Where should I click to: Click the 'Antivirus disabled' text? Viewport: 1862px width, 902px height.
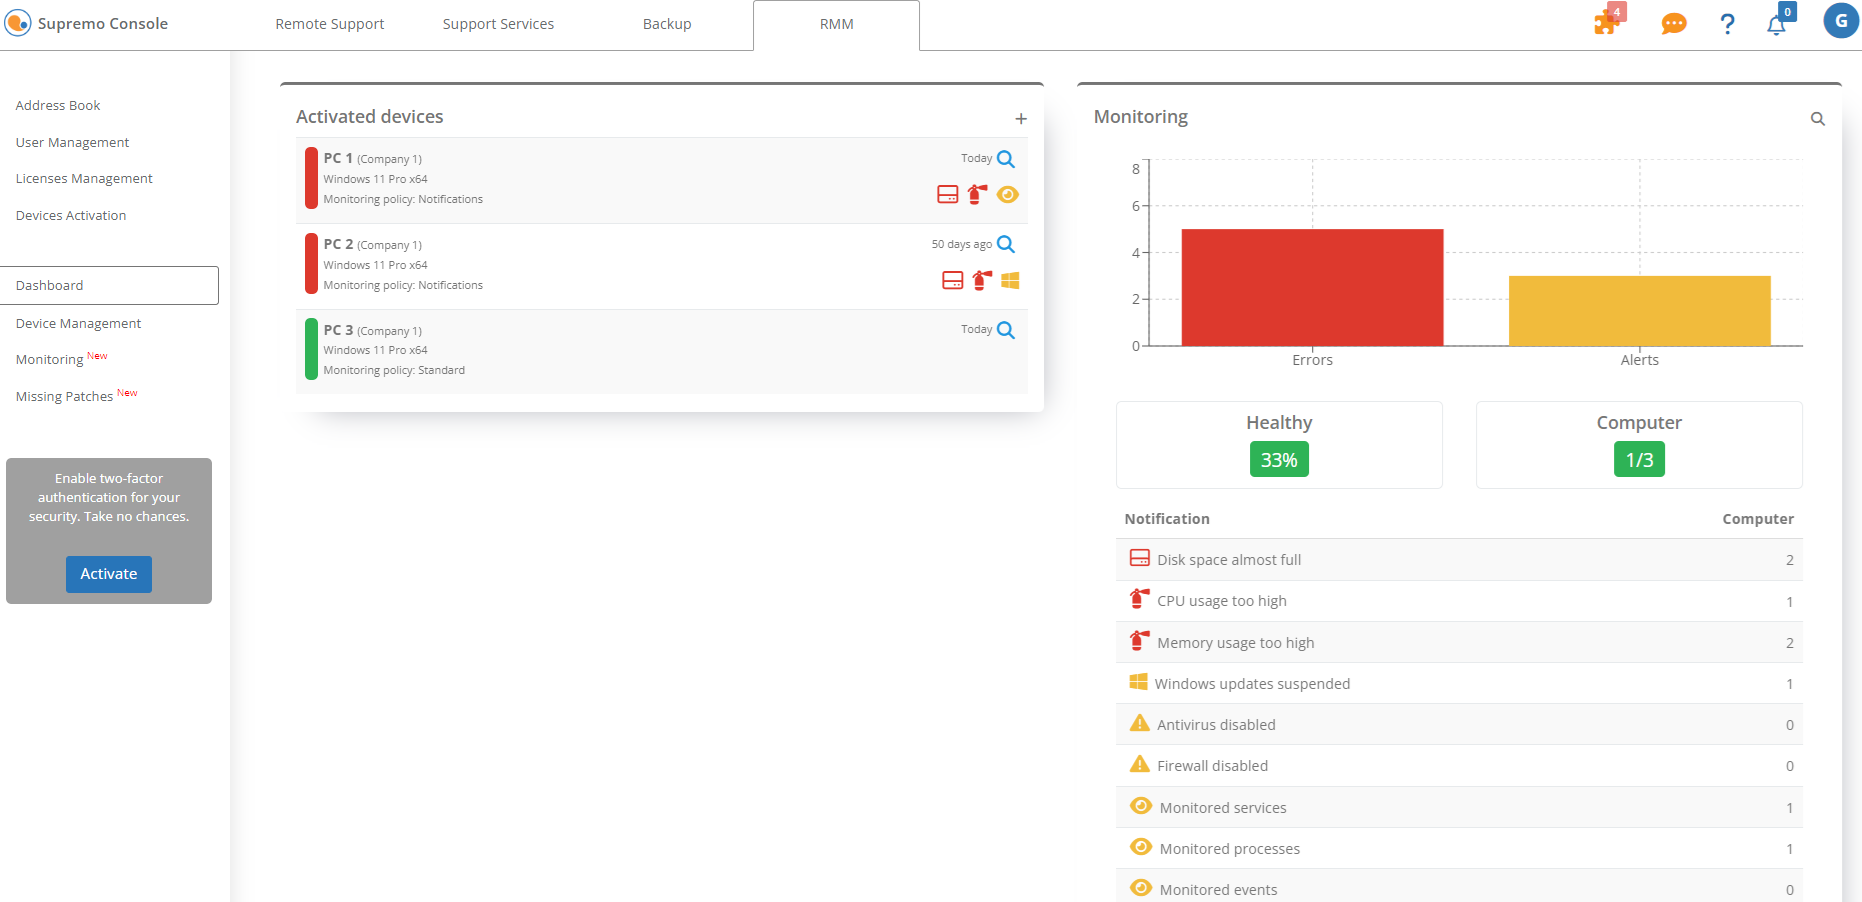click(1216, 725)
